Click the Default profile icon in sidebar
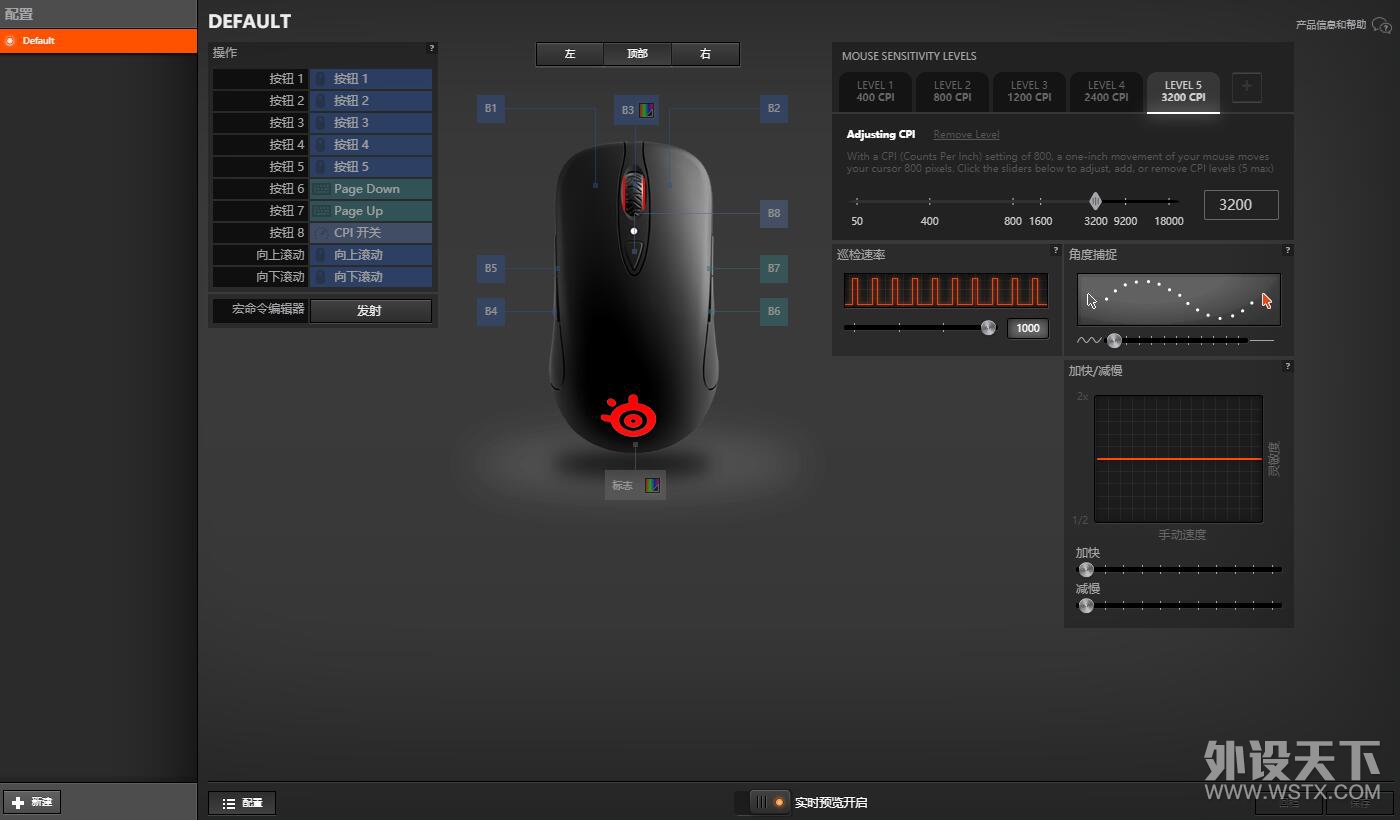This screenshot has height=820, width=1400. 10,41
